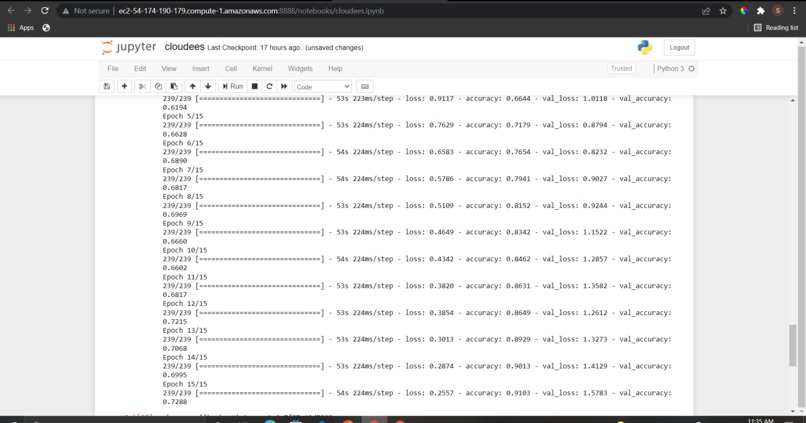Screen dimensions: 806x423
Task: Click the 'Epoch 15/15' output line
Action: (185, 384)
